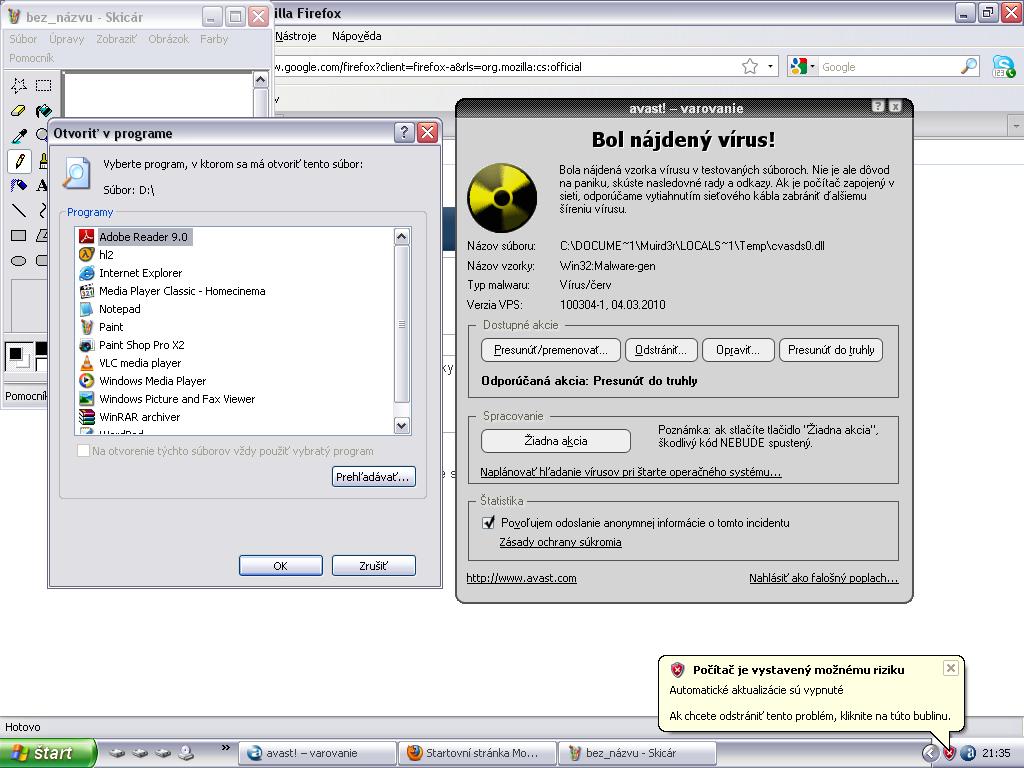Select the Line drawing tool
Viewport: 1024px width, 768px height.
click(18, 210)
